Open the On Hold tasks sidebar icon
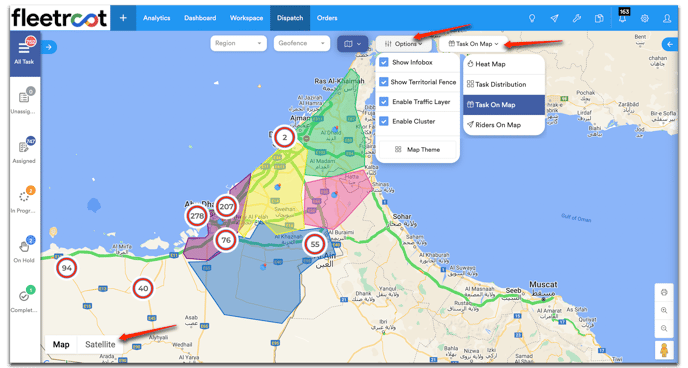Viewport: 688px width, 368px height. tap(24, 250)
